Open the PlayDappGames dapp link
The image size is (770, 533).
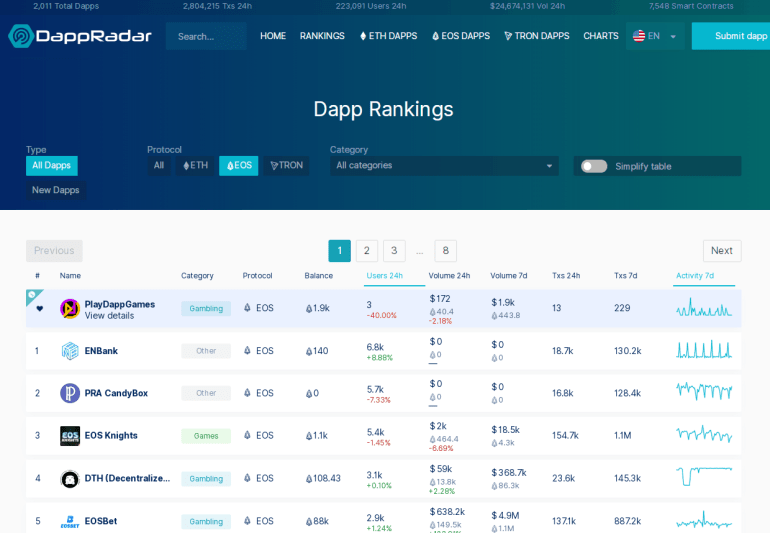pyautogui.click(x=120, y=304)
